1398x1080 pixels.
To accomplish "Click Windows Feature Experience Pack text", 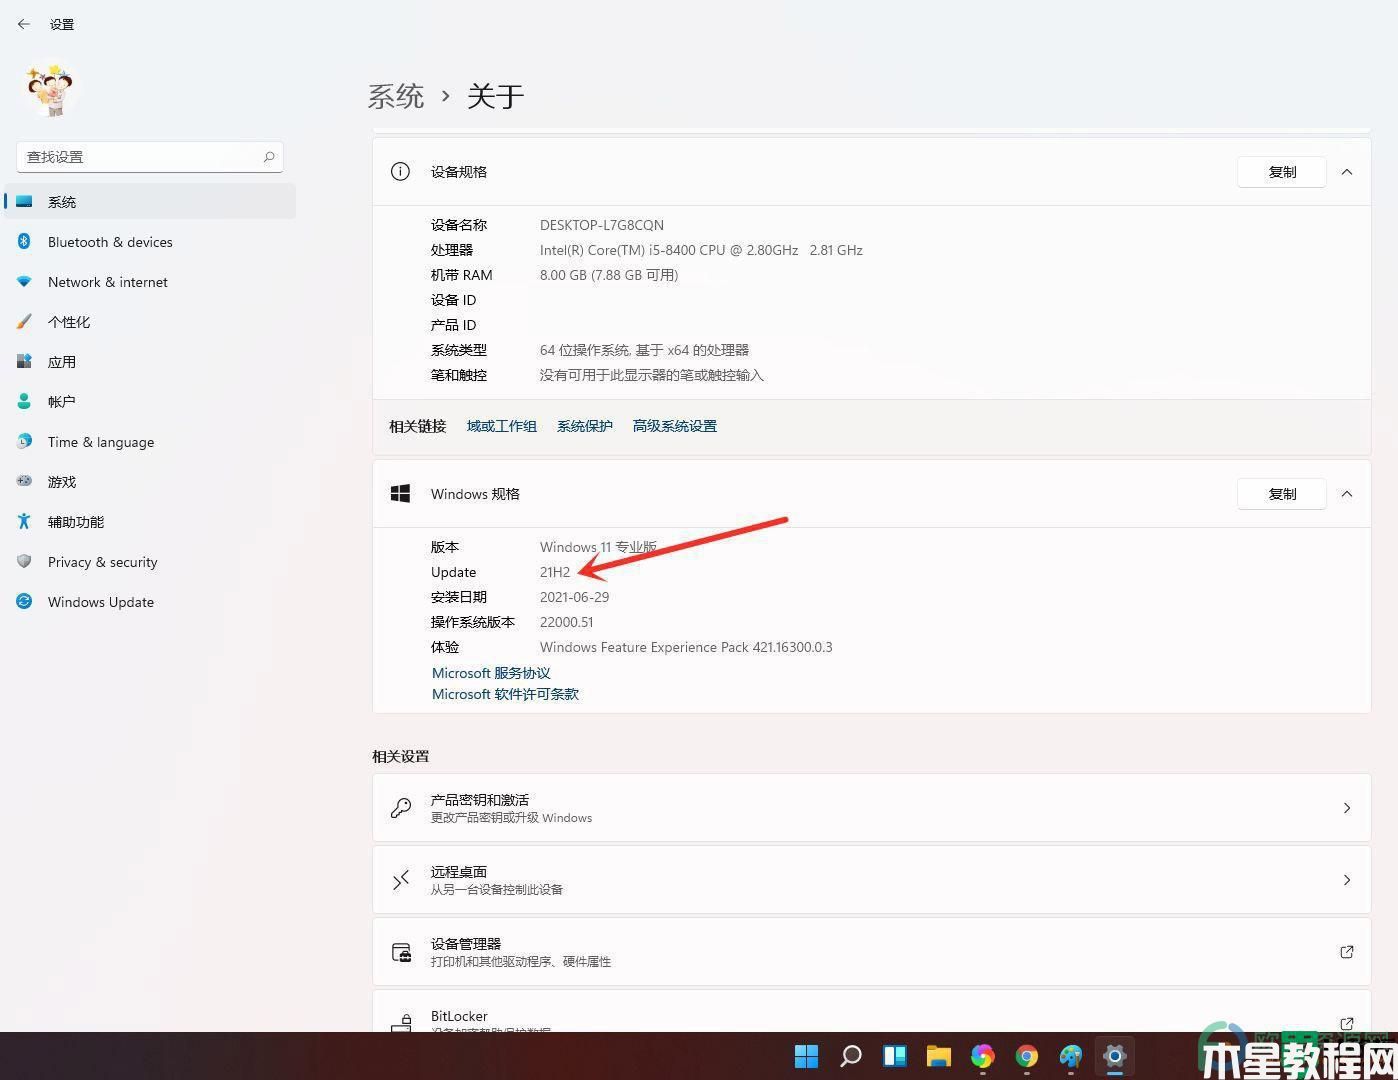I will point(686,647).
